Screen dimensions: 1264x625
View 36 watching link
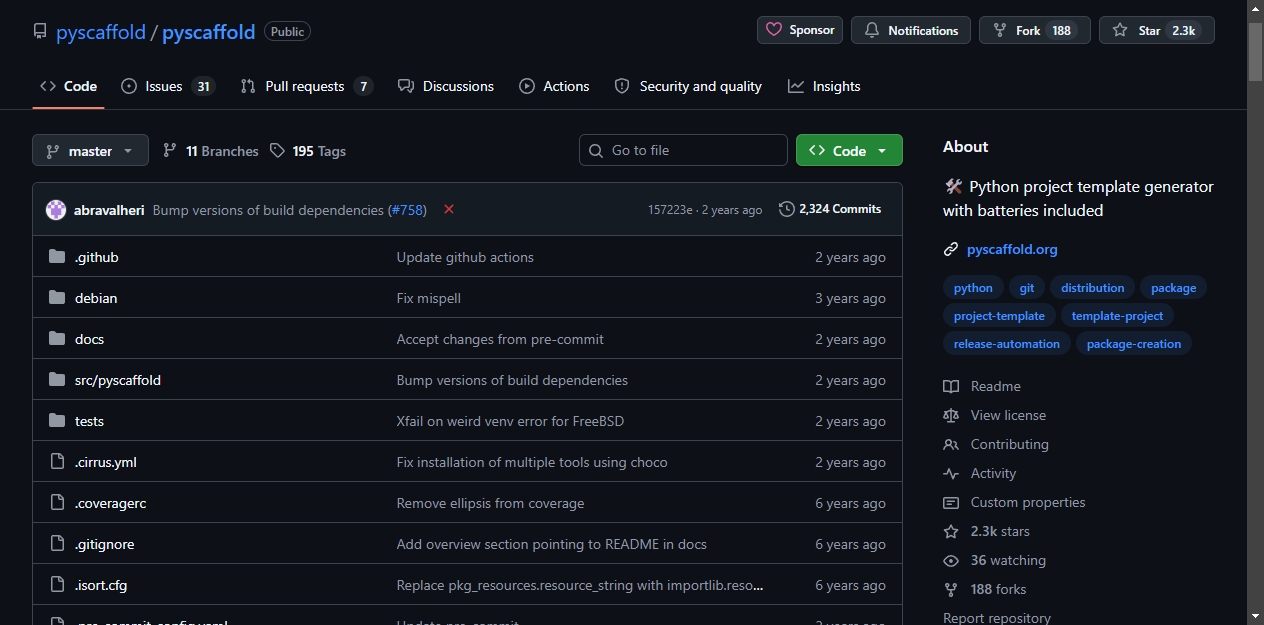pyautogui.click(x=995, y=560)
